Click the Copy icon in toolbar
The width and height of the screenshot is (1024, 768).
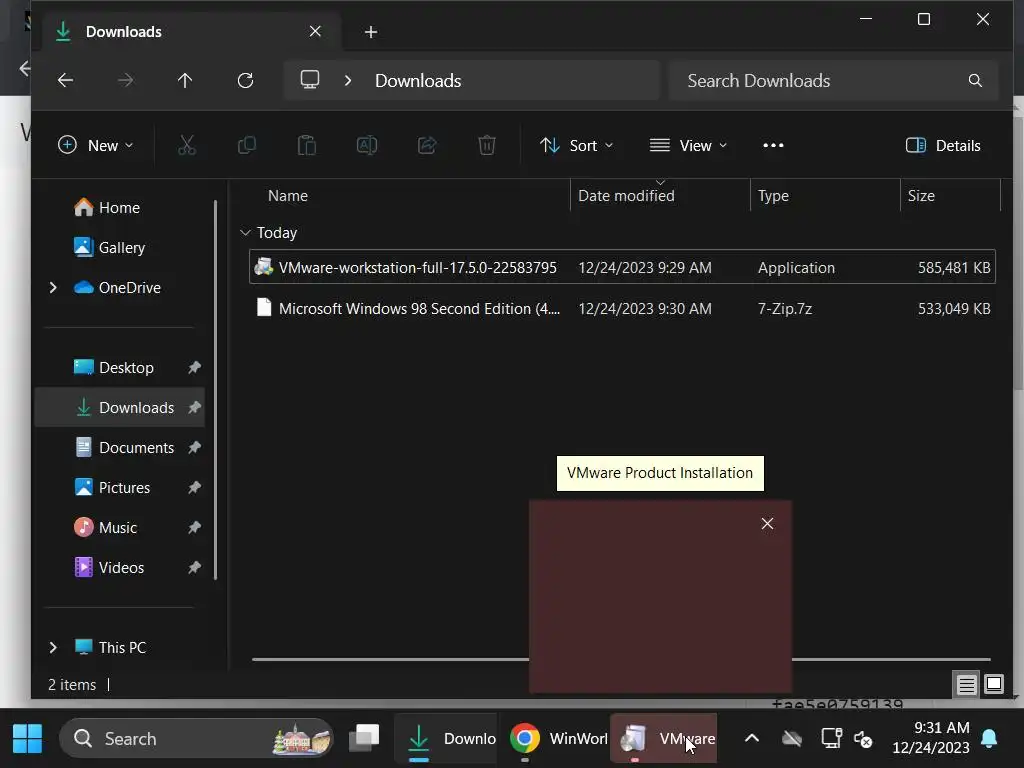(247, 145)
